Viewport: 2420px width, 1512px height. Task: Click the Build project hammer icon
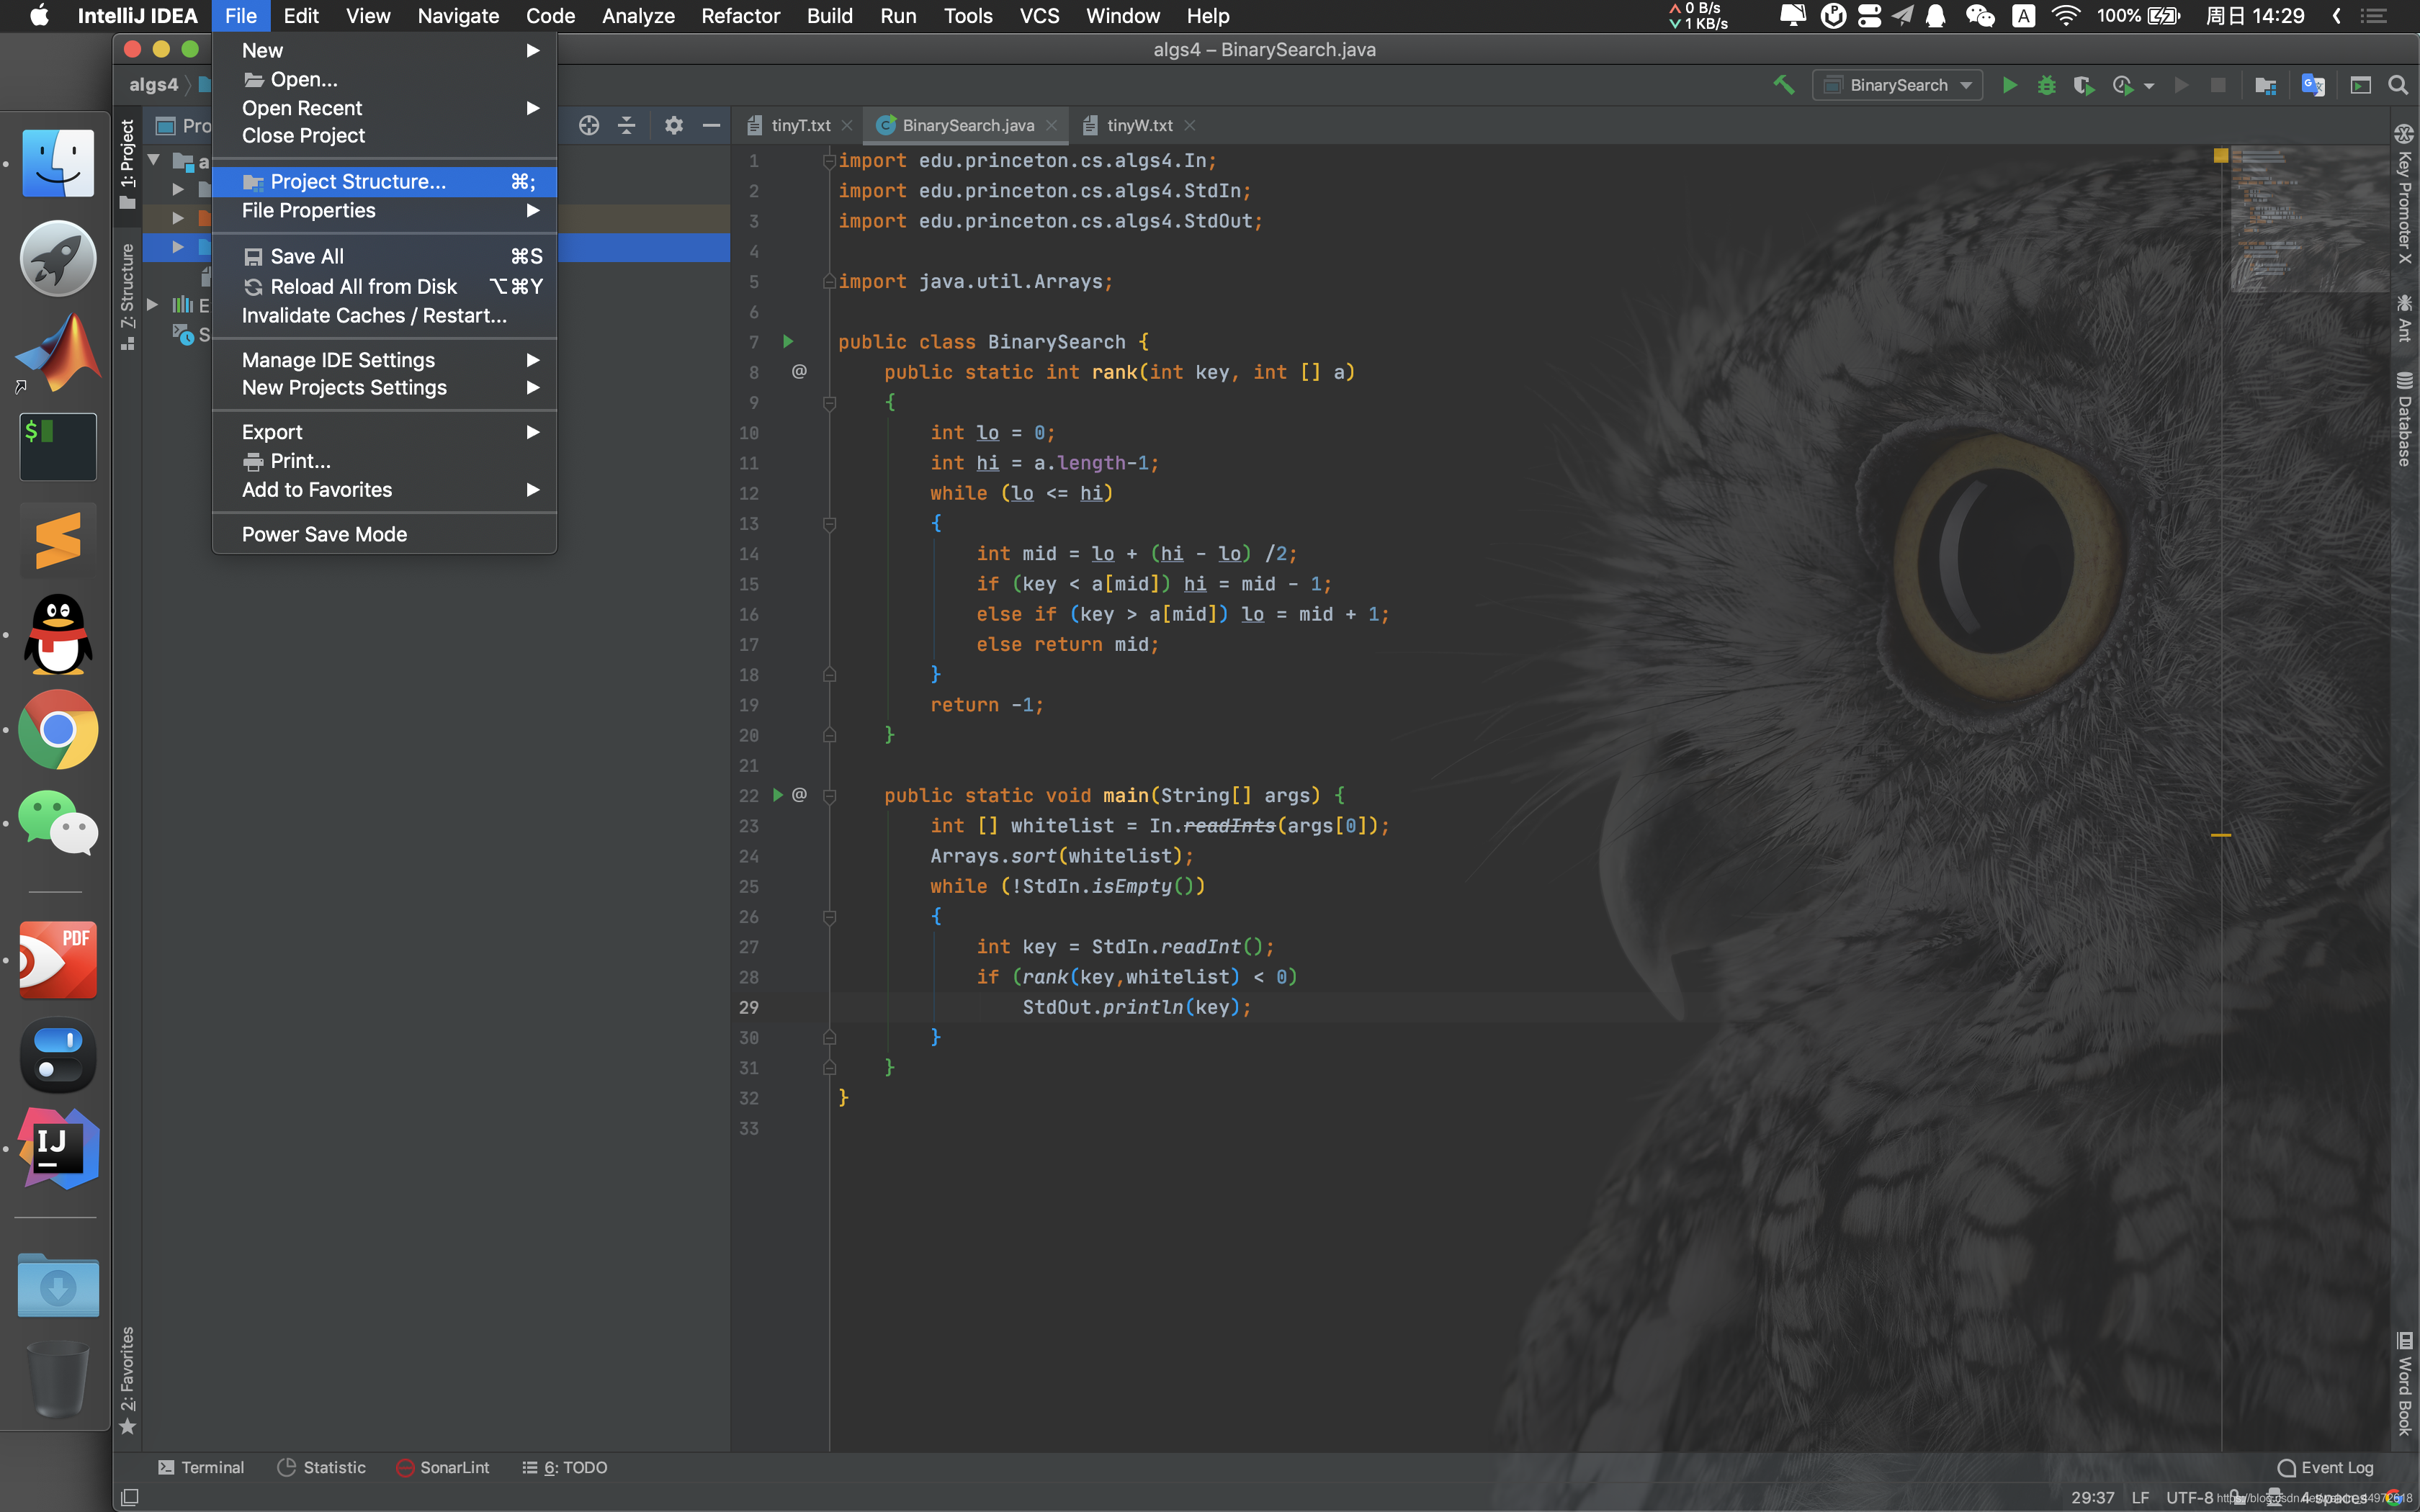click(1784, 85)
